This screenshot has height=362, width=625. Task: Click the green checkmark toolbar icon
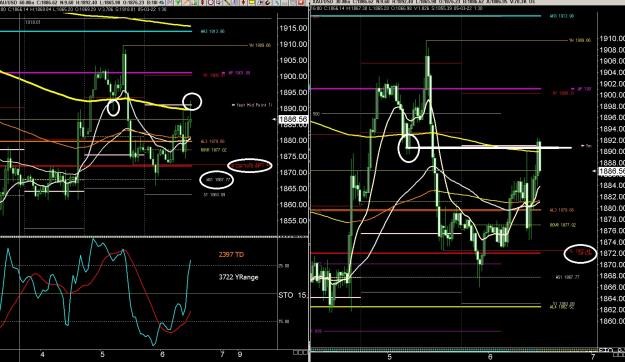pos(178,2)
